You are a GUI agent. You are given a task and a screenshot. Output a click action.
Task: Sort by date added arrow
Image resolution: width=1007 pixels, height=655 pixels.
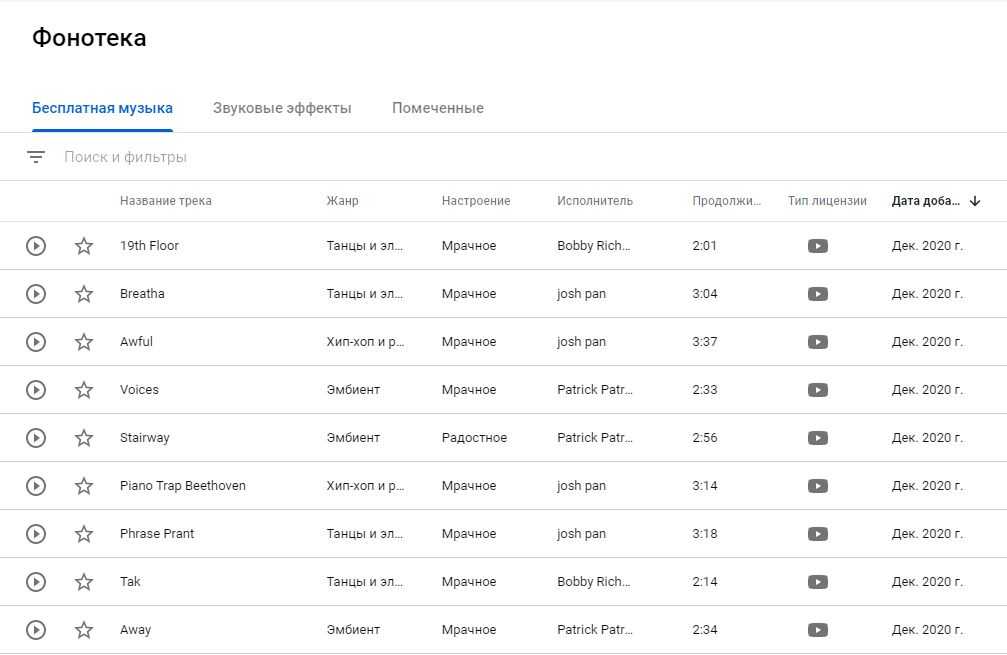pyautogui.click(x=975, y=201)
